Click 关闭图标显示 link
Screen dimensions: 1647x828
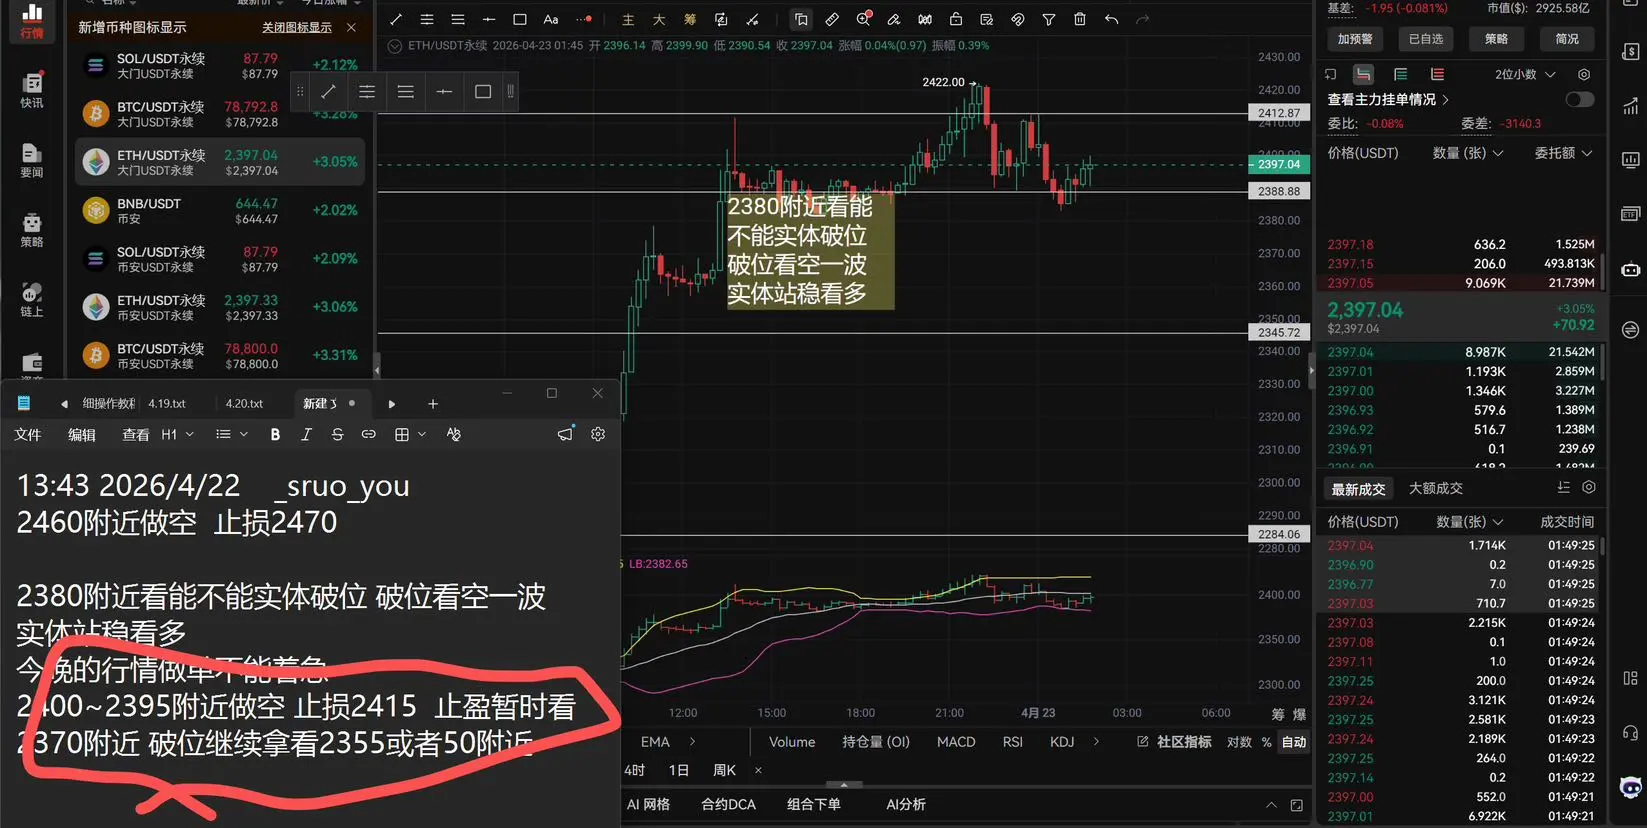tap(296, 27)
